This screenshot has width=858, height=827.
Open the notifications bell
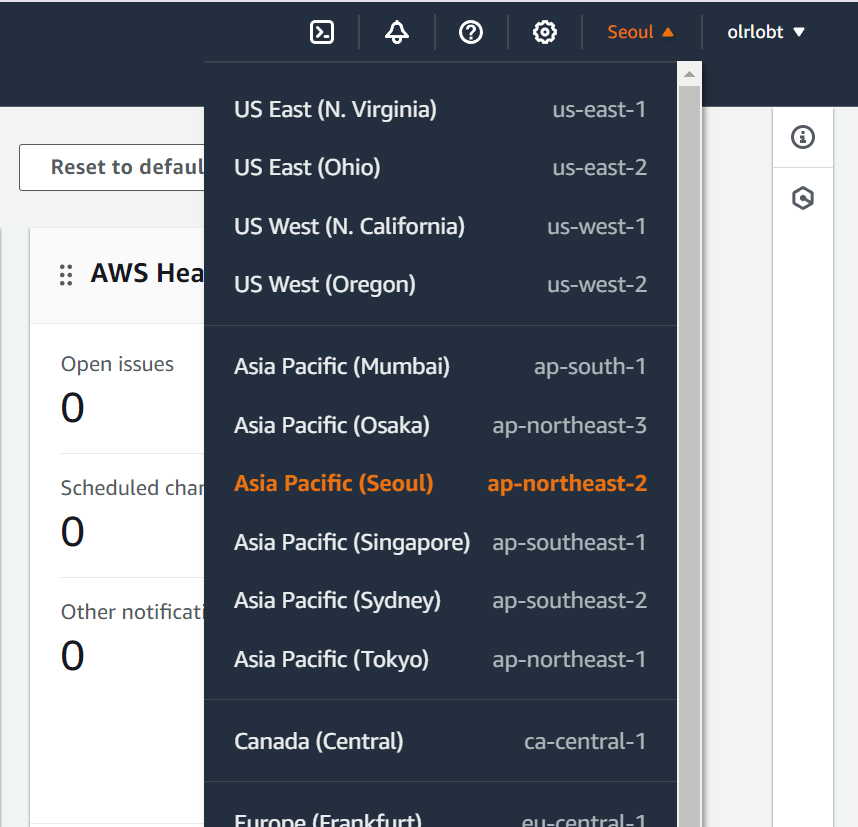(397, 32)
